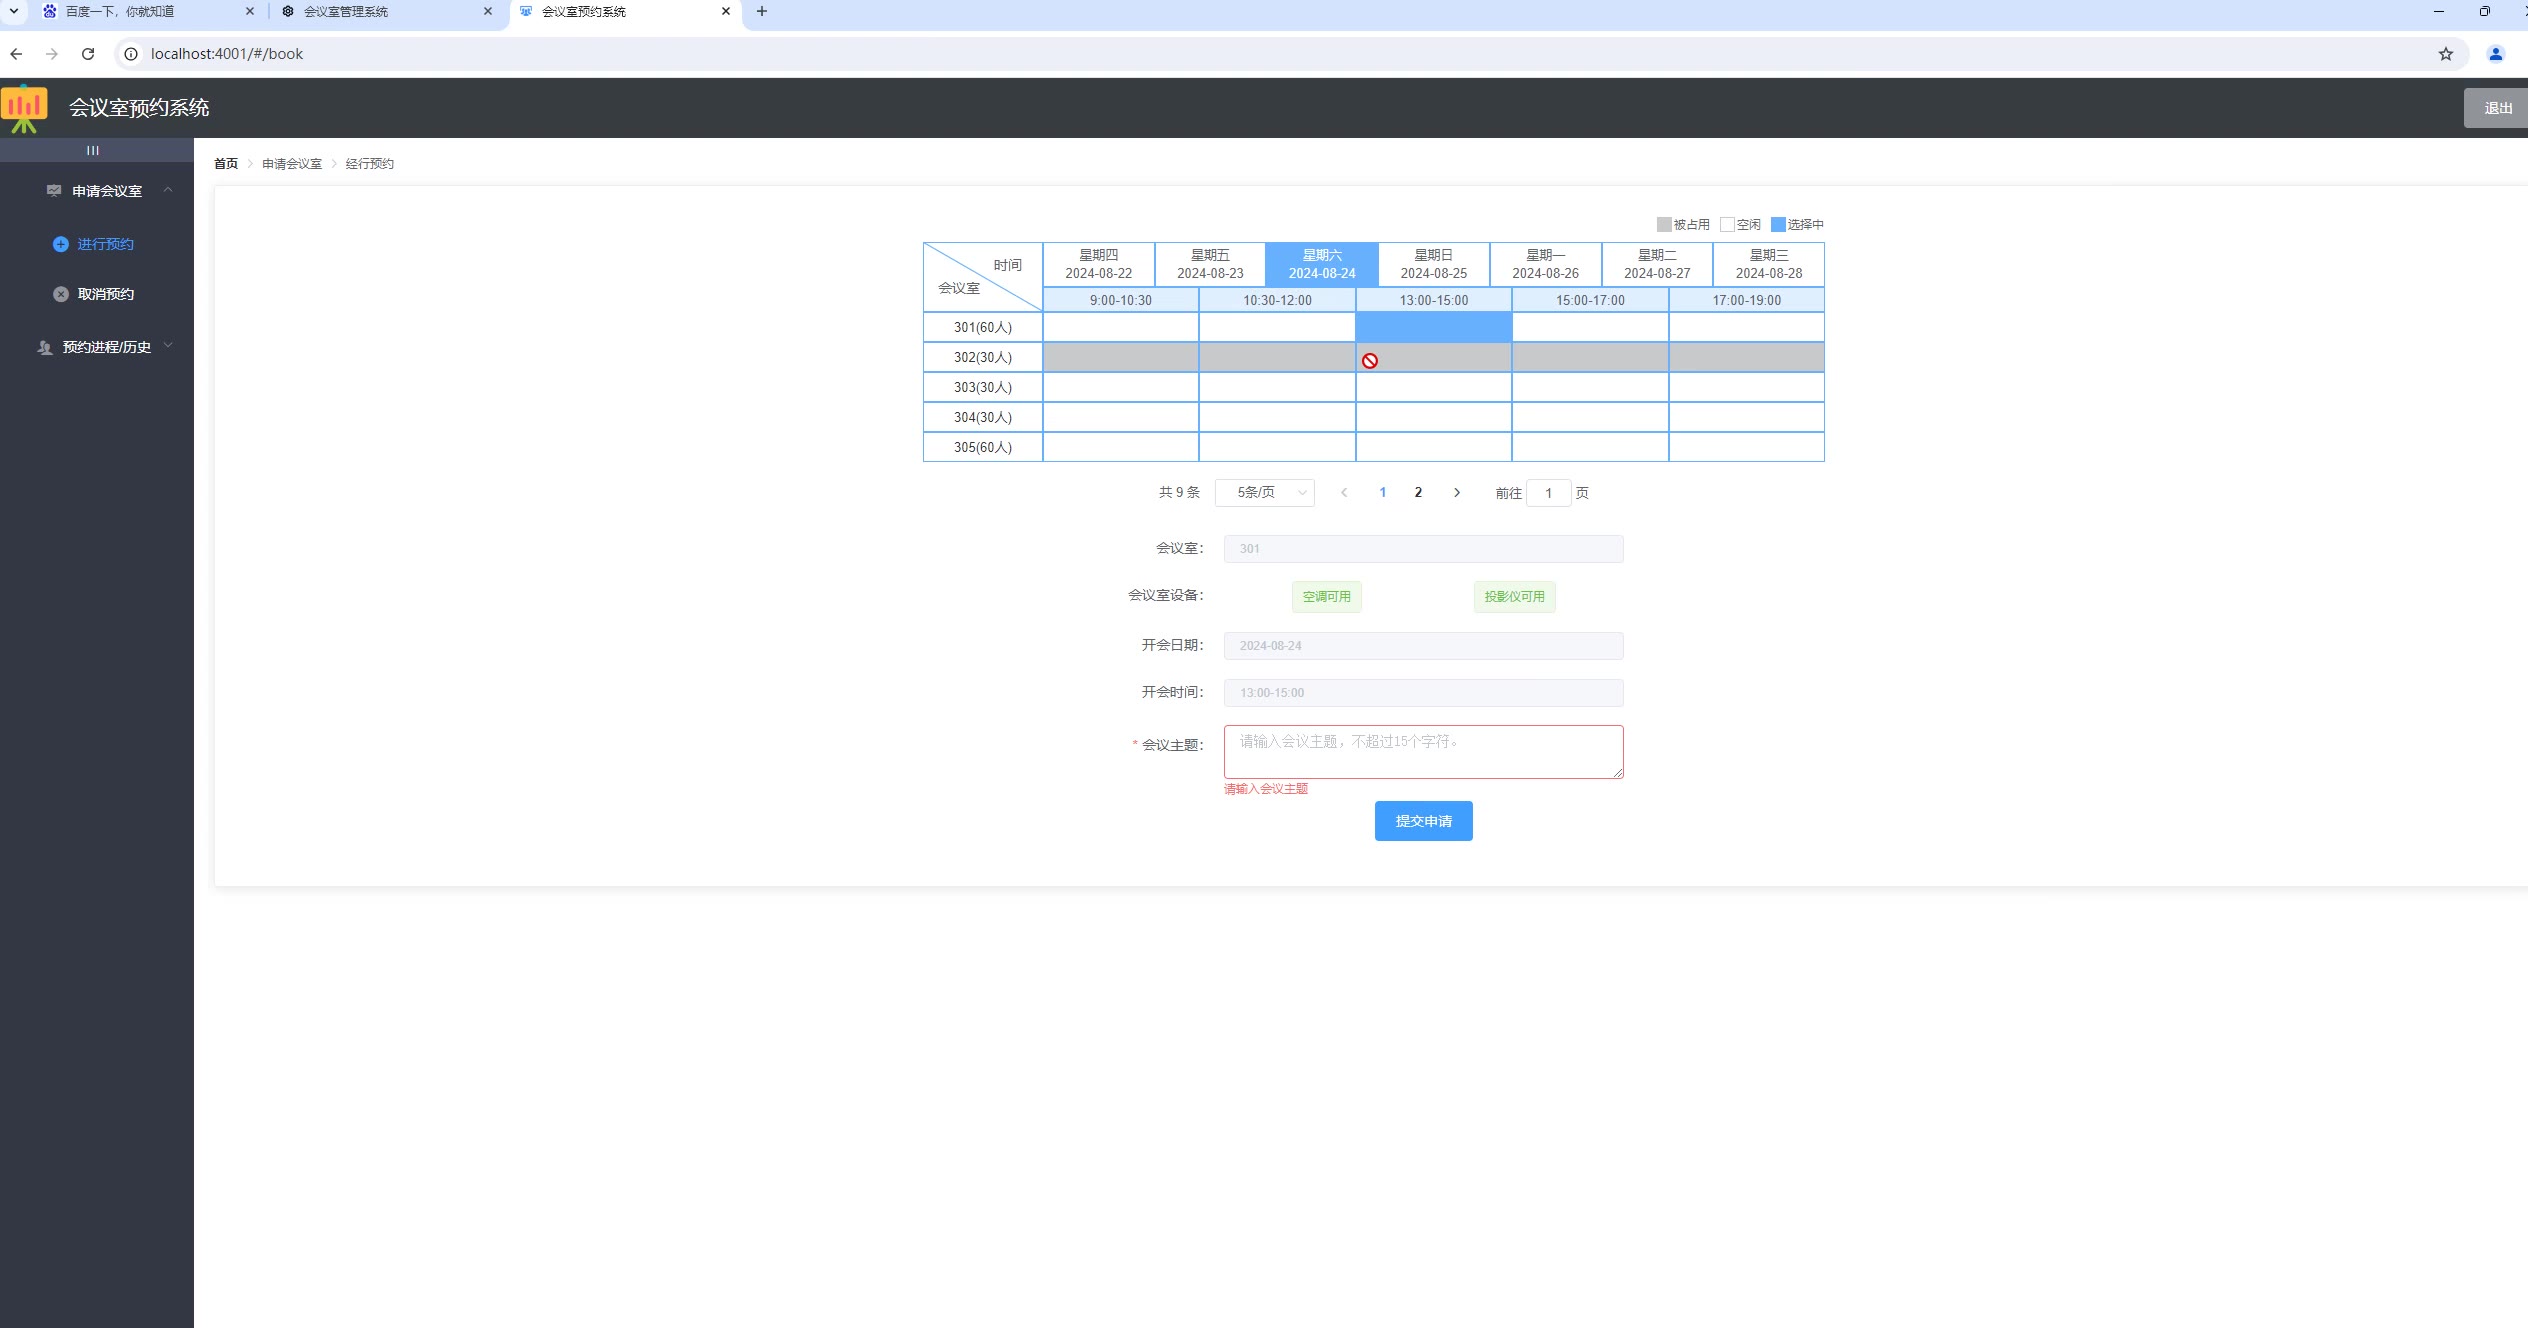The width and height of the screenshot is (2528, 1328).
Task: Click the 投影仪可用 equipment tag
Action: pyautogui.click(x=1514, y=597)
